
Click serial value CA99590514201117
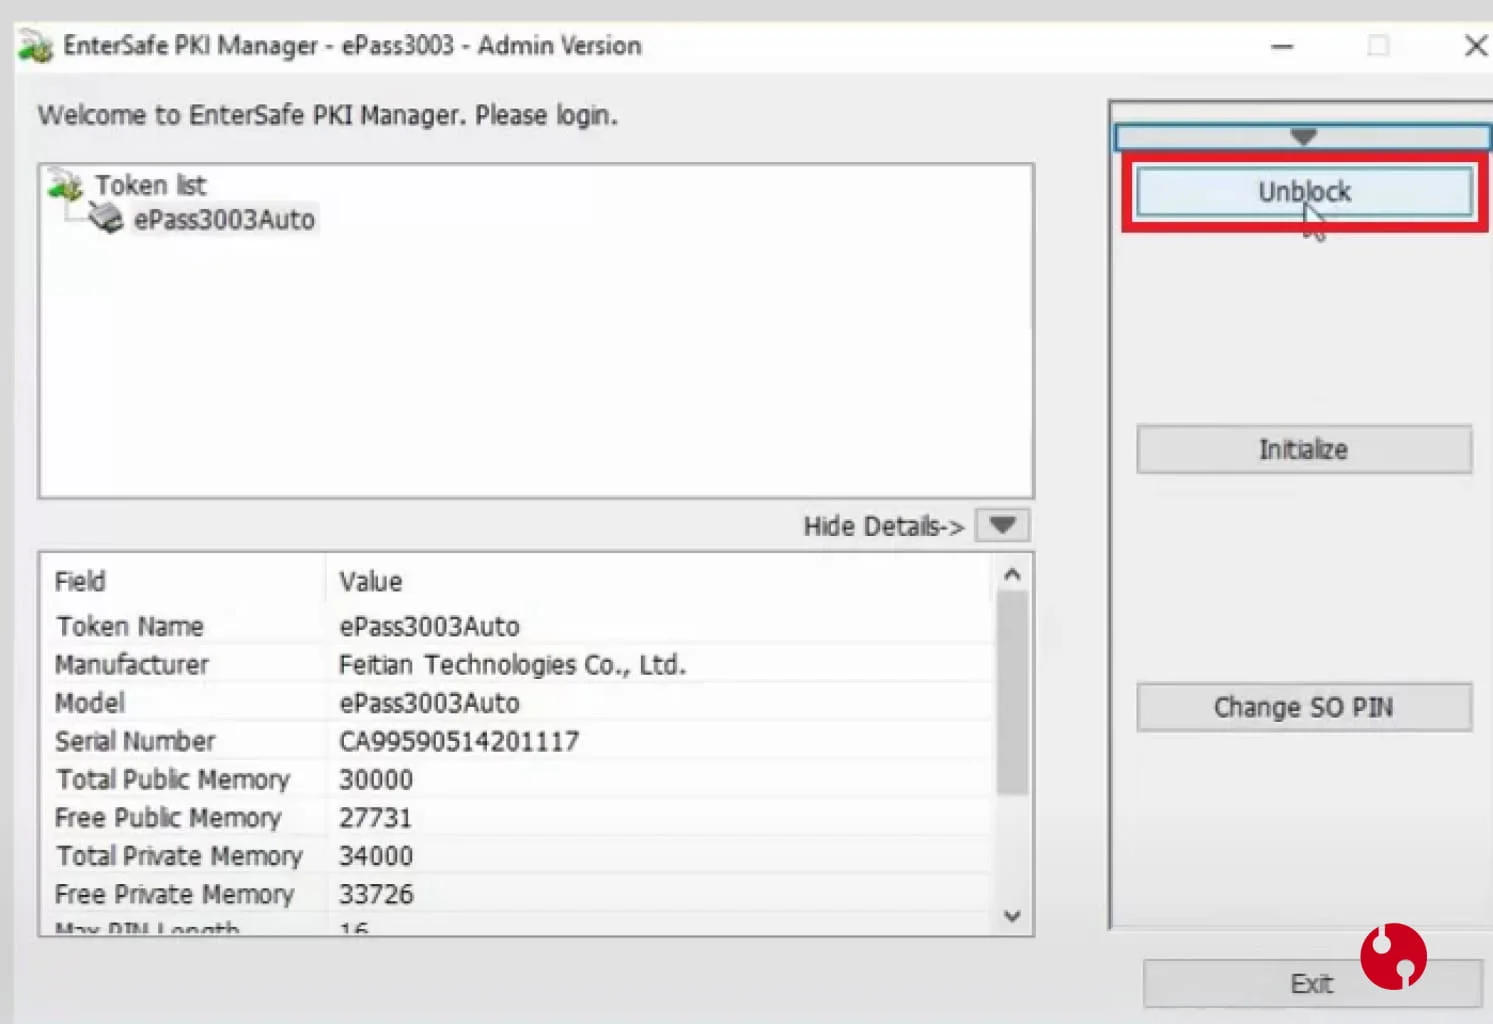tap(459, 741)
